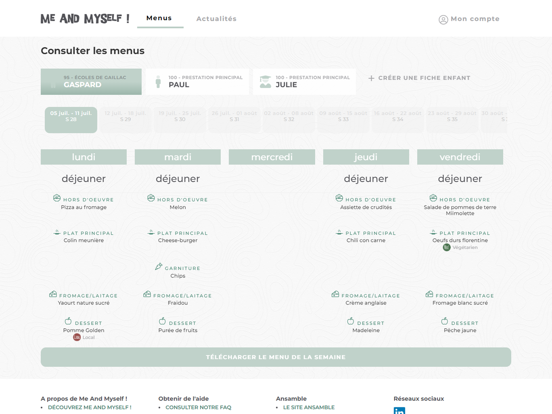Screen dimensions: 552x414
Task: Click the jeudi day header
Action: click(366, 157)
